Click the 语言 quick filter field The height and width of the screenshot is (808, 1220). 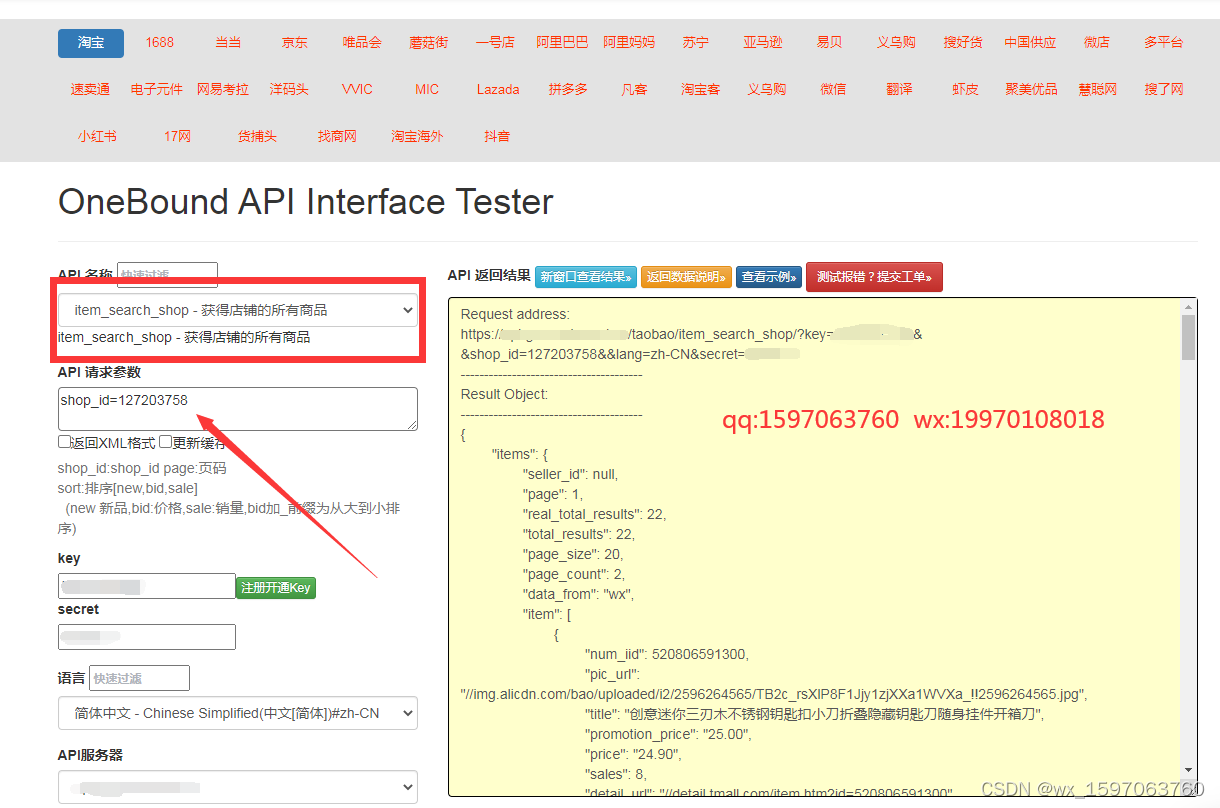click(139, 678)
